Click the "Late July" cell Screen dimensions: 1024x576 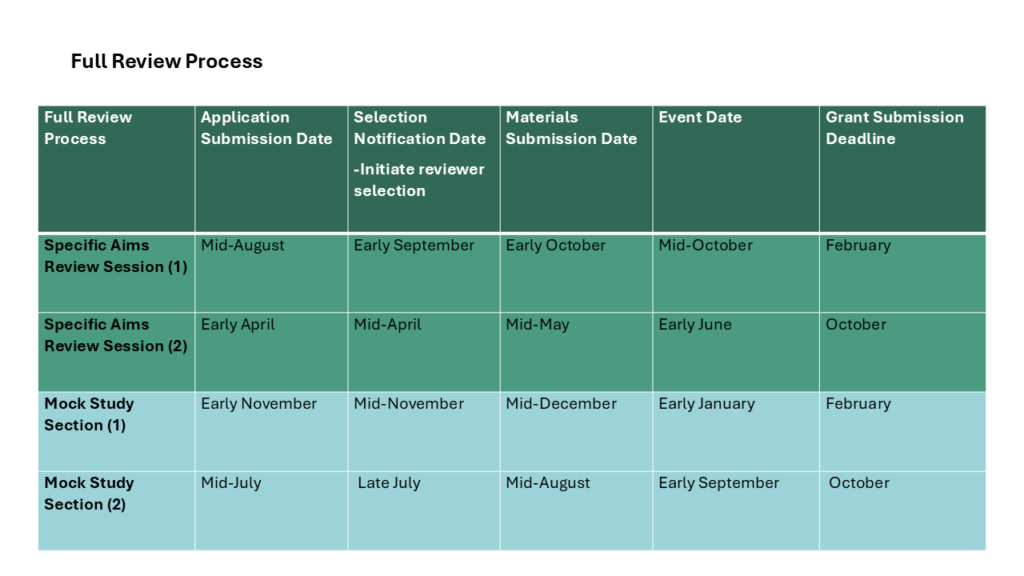[x=389, y=482]
